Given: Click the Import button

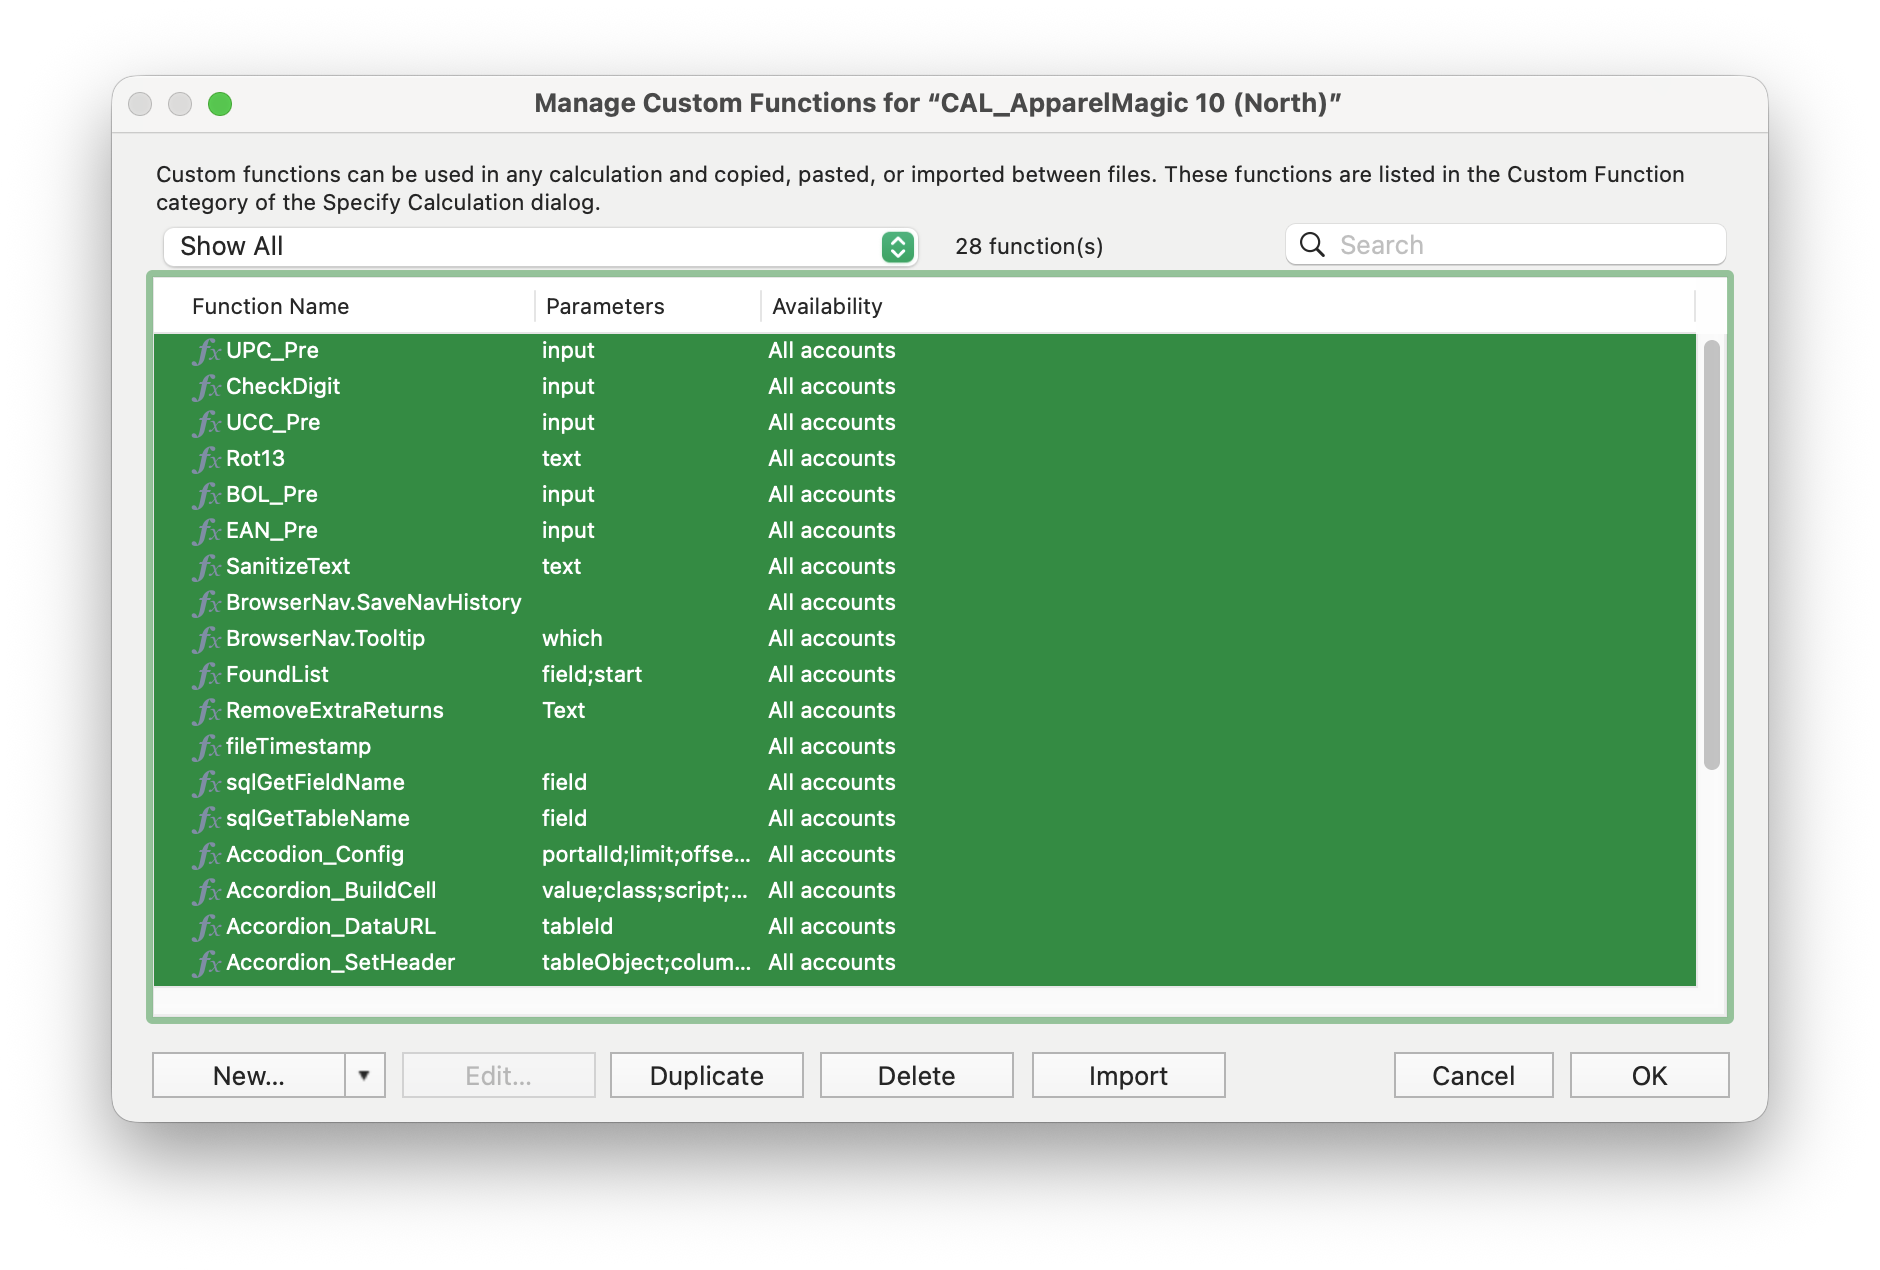Looking at the screenshot, I should pos(1128,1075).
